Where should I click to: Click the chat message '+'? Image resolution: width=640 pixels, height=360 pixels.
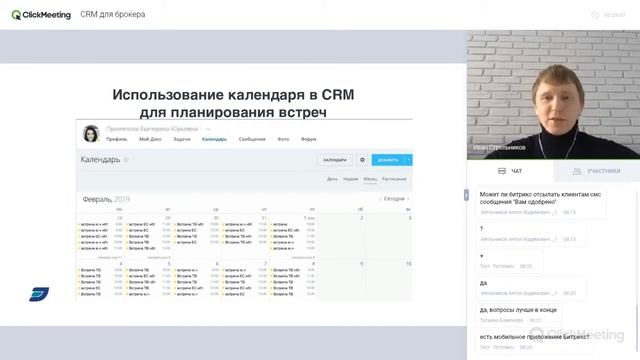click(x=509, y=261)
